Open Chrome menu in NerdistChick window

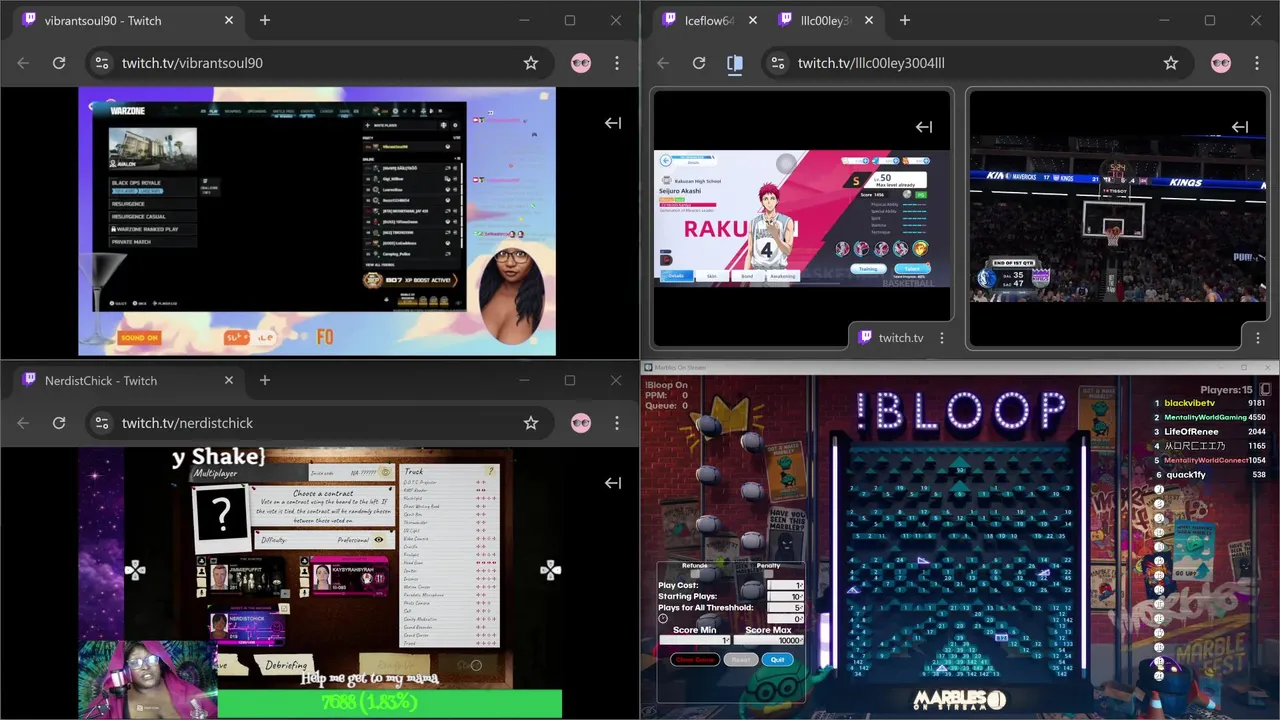pyautogui.click(x=617, y=423)
